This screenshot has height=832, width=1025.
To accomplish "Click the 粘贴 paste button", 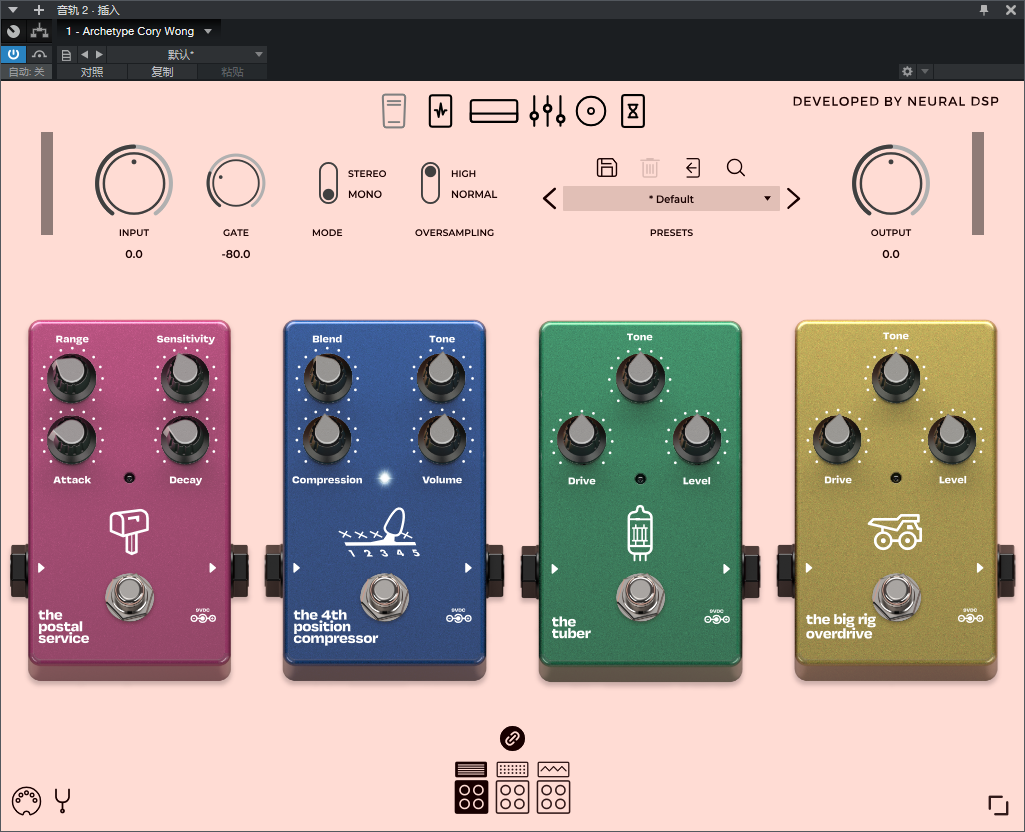I will pyautogui.click(x=232, y=72).
